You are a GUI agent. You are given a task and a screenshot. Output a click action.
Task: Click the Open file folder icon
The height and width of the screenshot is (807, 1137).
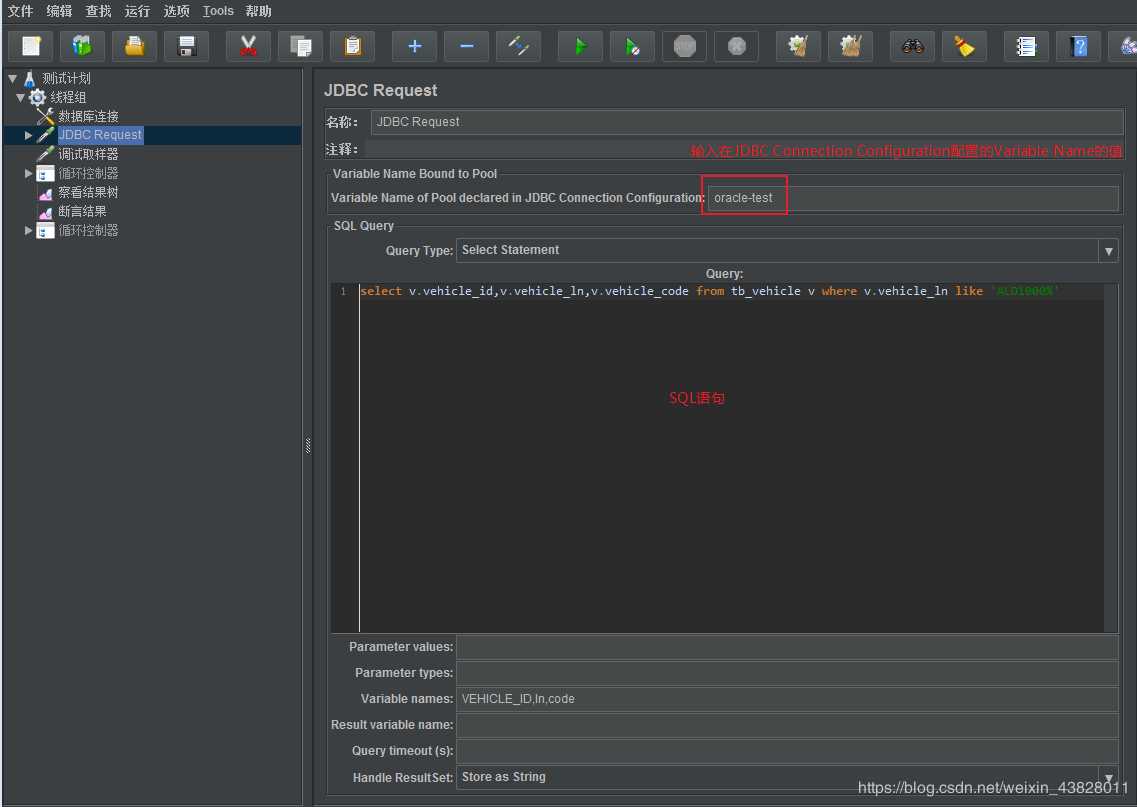(134, 46)
